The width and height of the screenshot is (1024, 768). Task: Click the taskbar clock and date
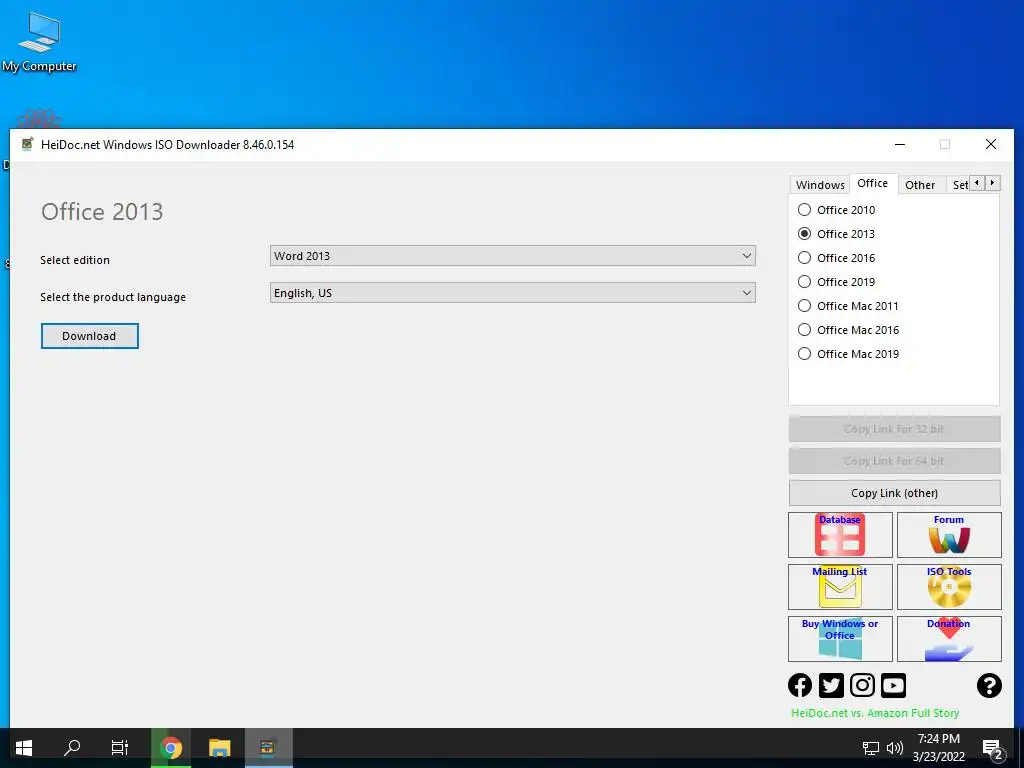coord(938,748)
